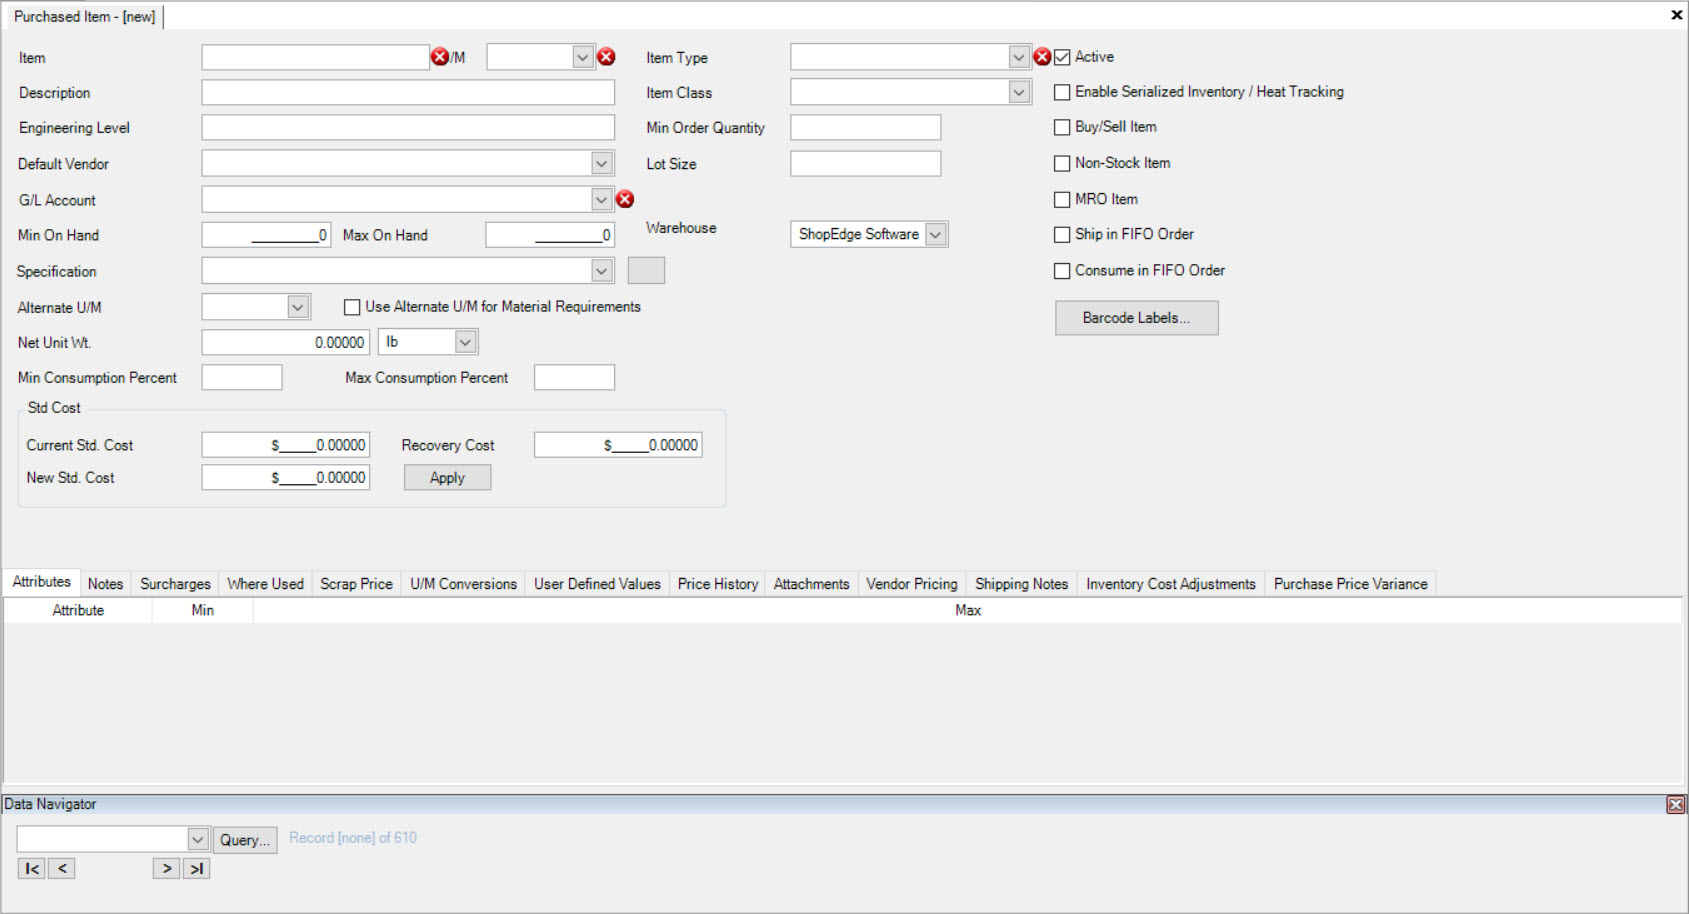The height and width of the screenshot is (914, 1689).
Task: Open the Default Vendor dropdown
Action: pyautogui.click(x=602, y=163)
